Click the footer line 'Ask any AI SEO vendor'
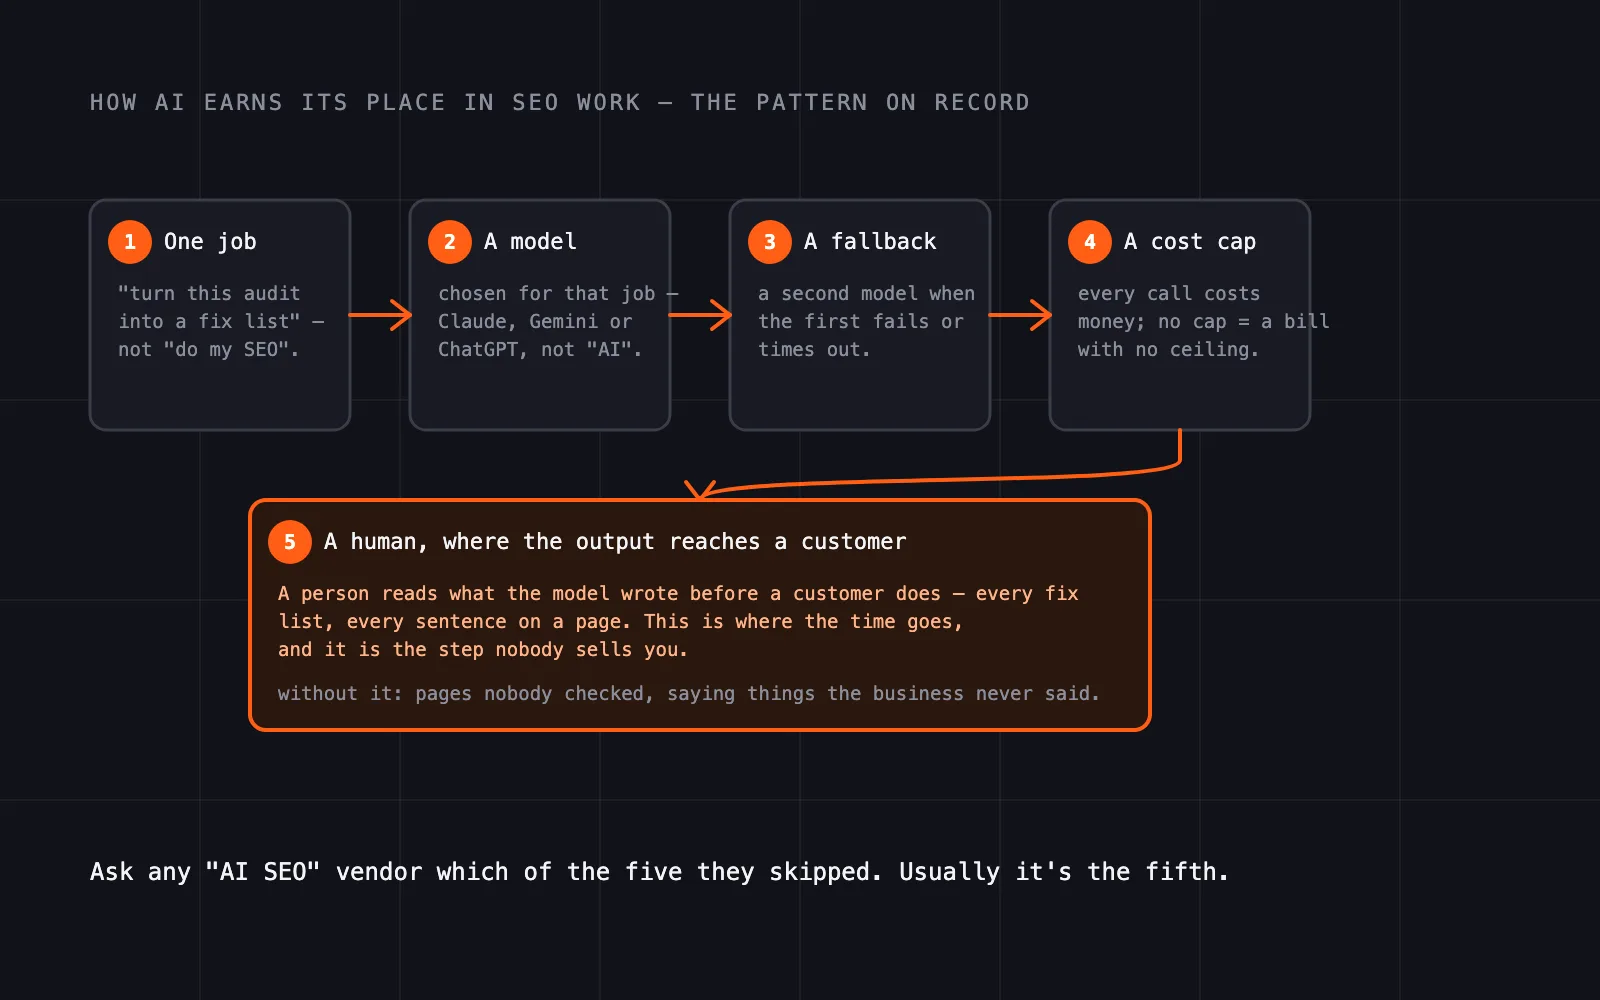Image resolution: width=1600 pixels, height=1000 pixels. tap(659, 872)
